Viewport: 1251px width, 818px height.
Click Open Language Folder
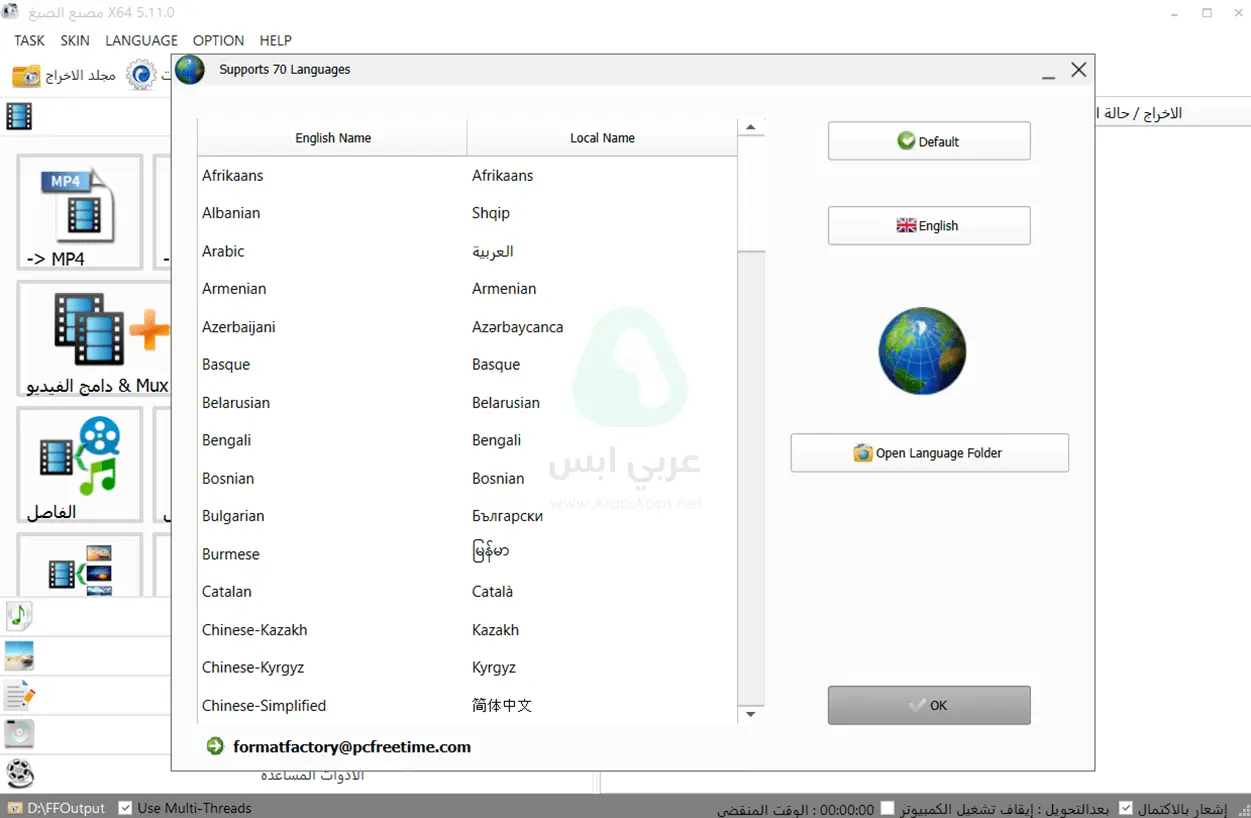(x=928, y=452)
